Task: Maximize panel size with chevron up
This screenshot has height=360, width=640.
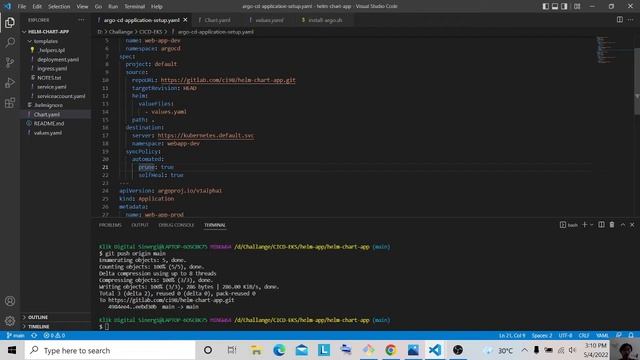Action: coord(623,225)
